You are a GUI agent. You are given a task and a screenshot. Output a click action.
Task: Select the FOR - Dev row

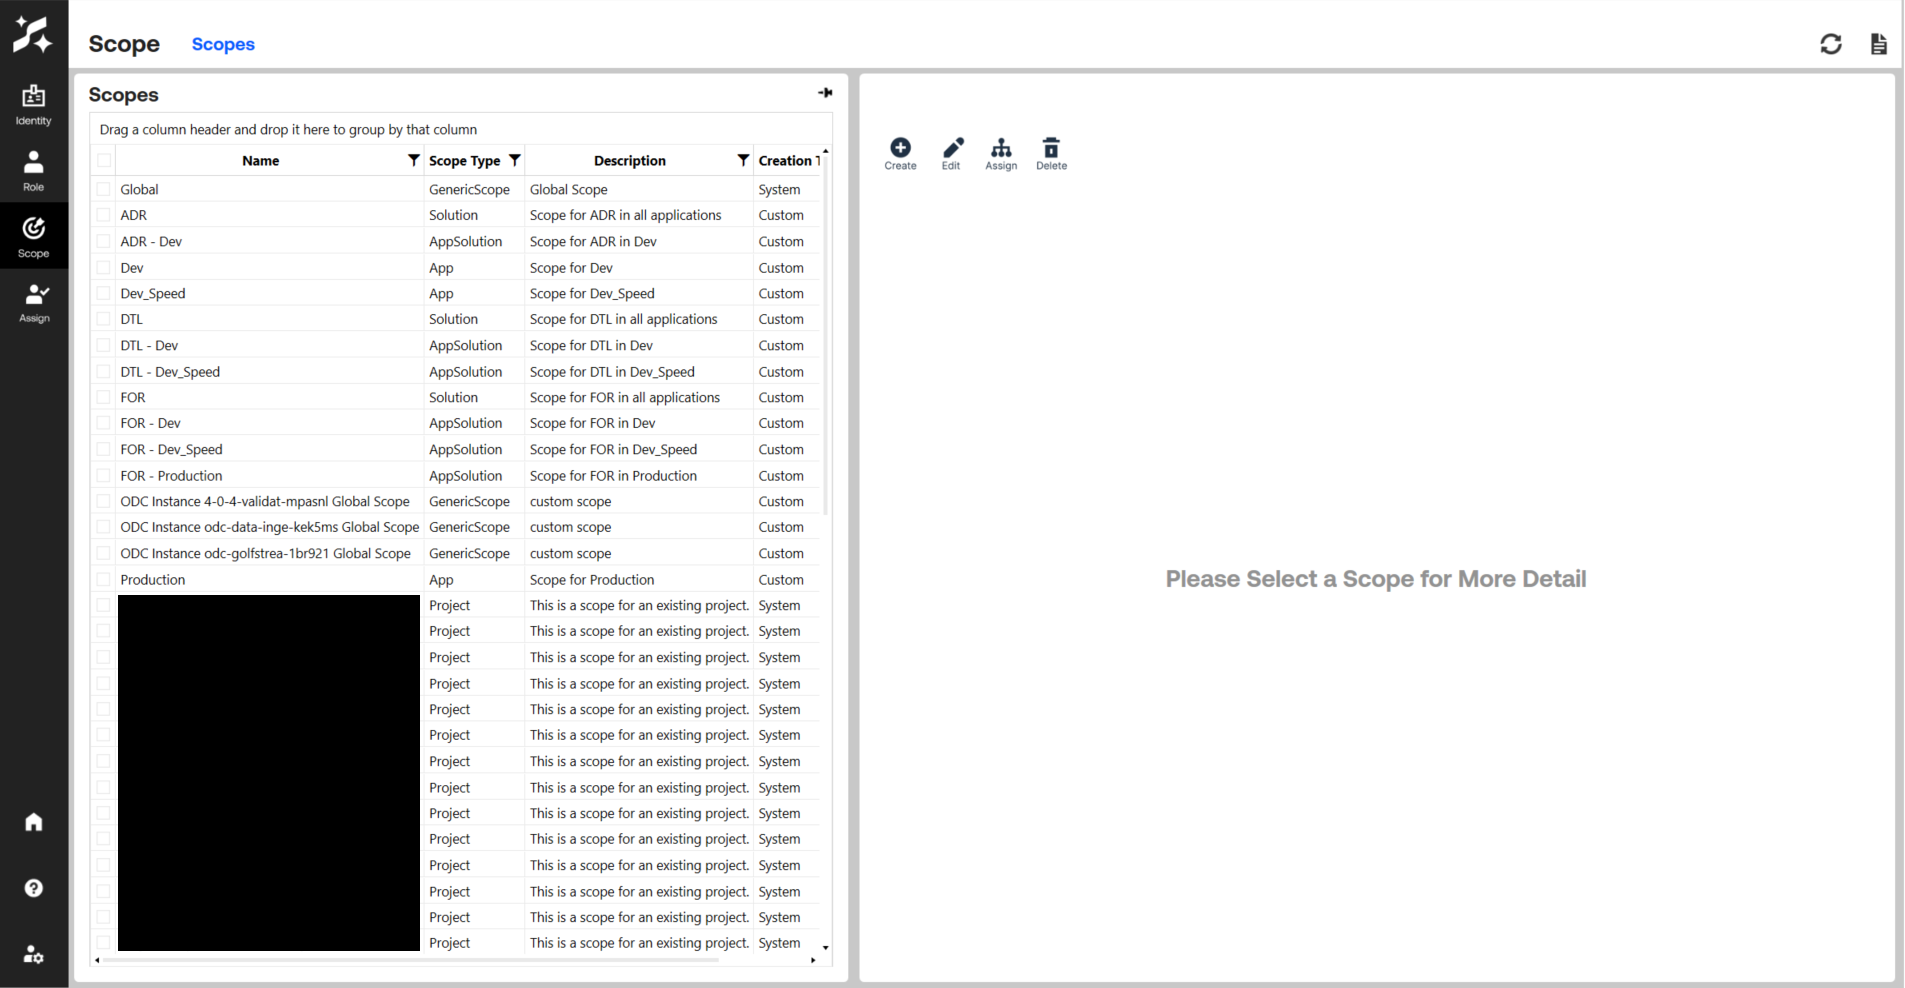click(150, 423)
